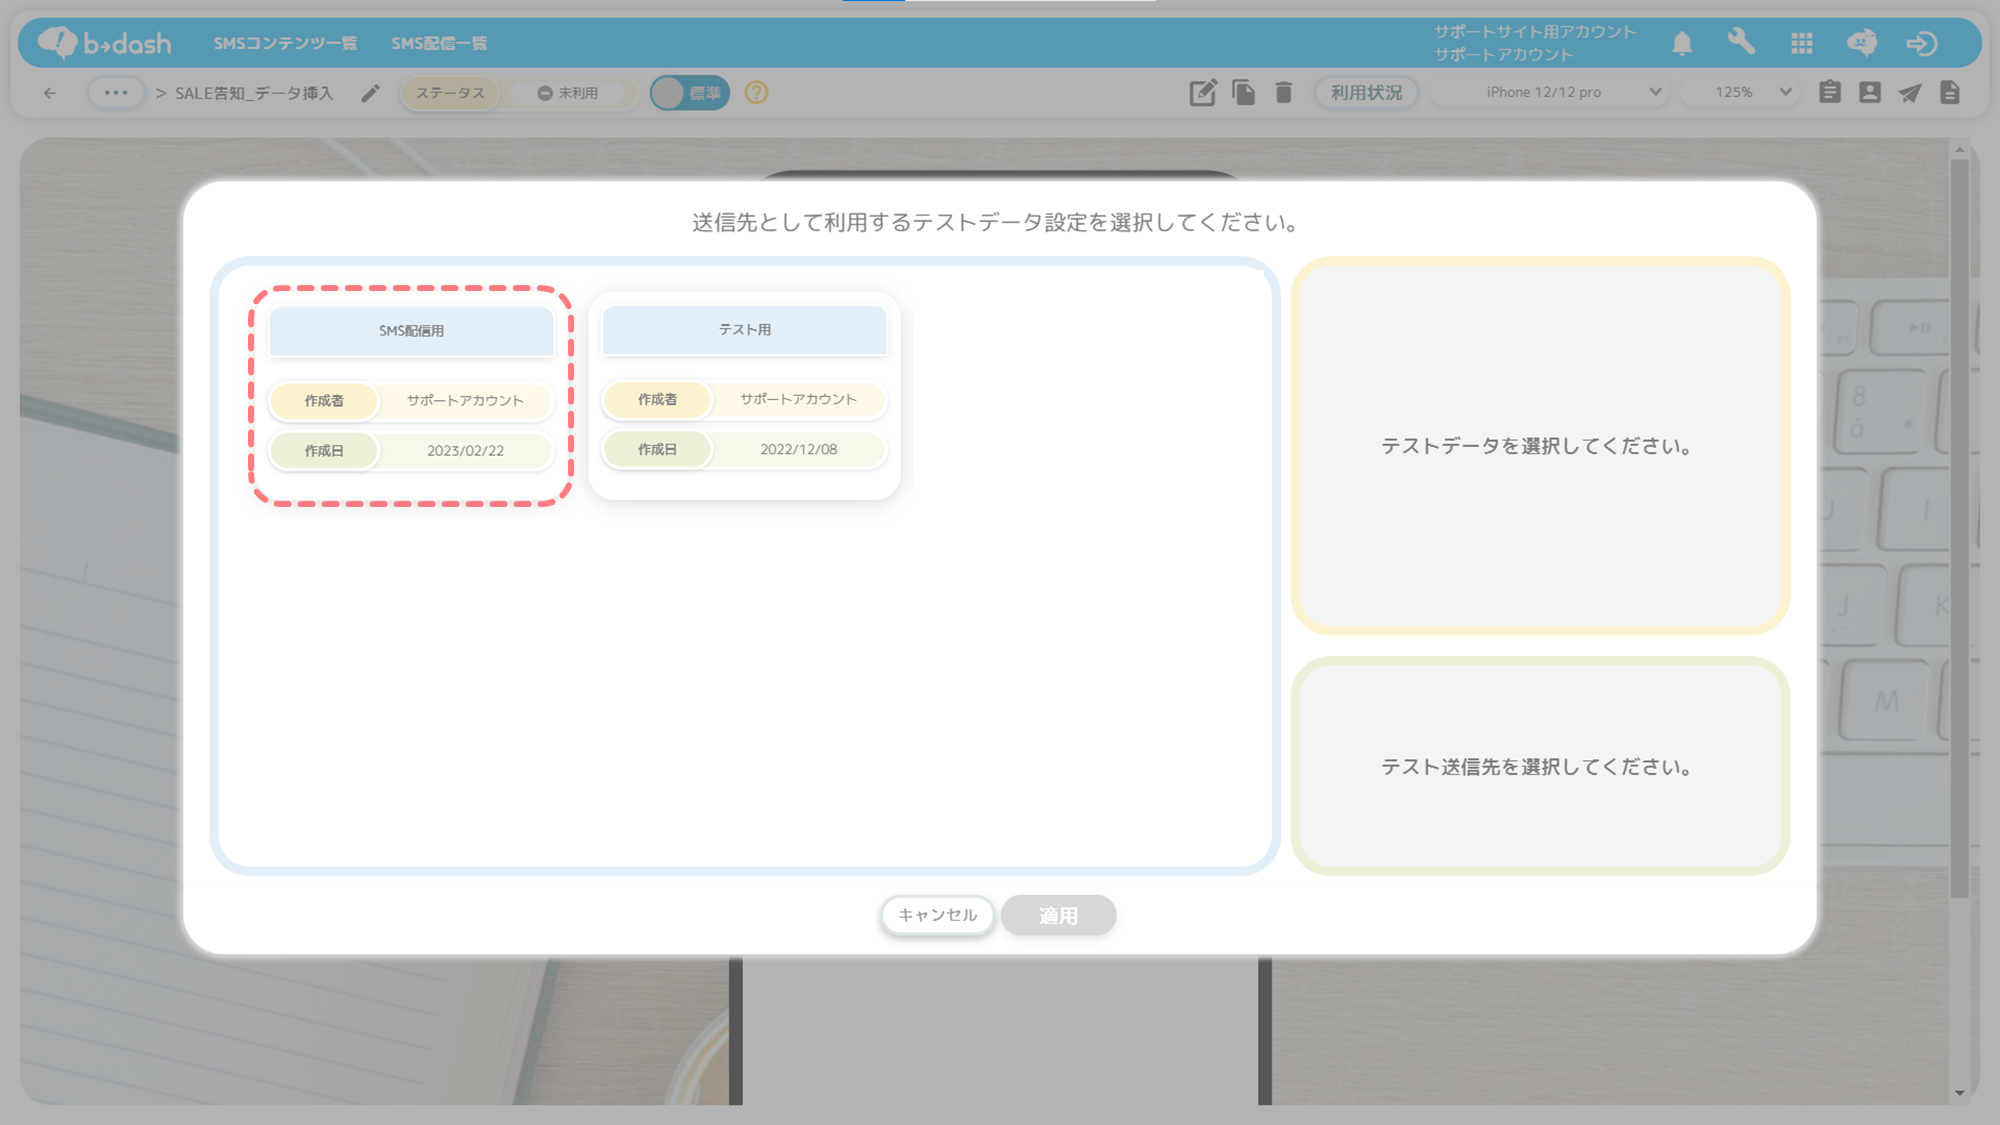The image size is (2000, 1125).
Task: Click the trash delete icon
Action: point(1284,93)
